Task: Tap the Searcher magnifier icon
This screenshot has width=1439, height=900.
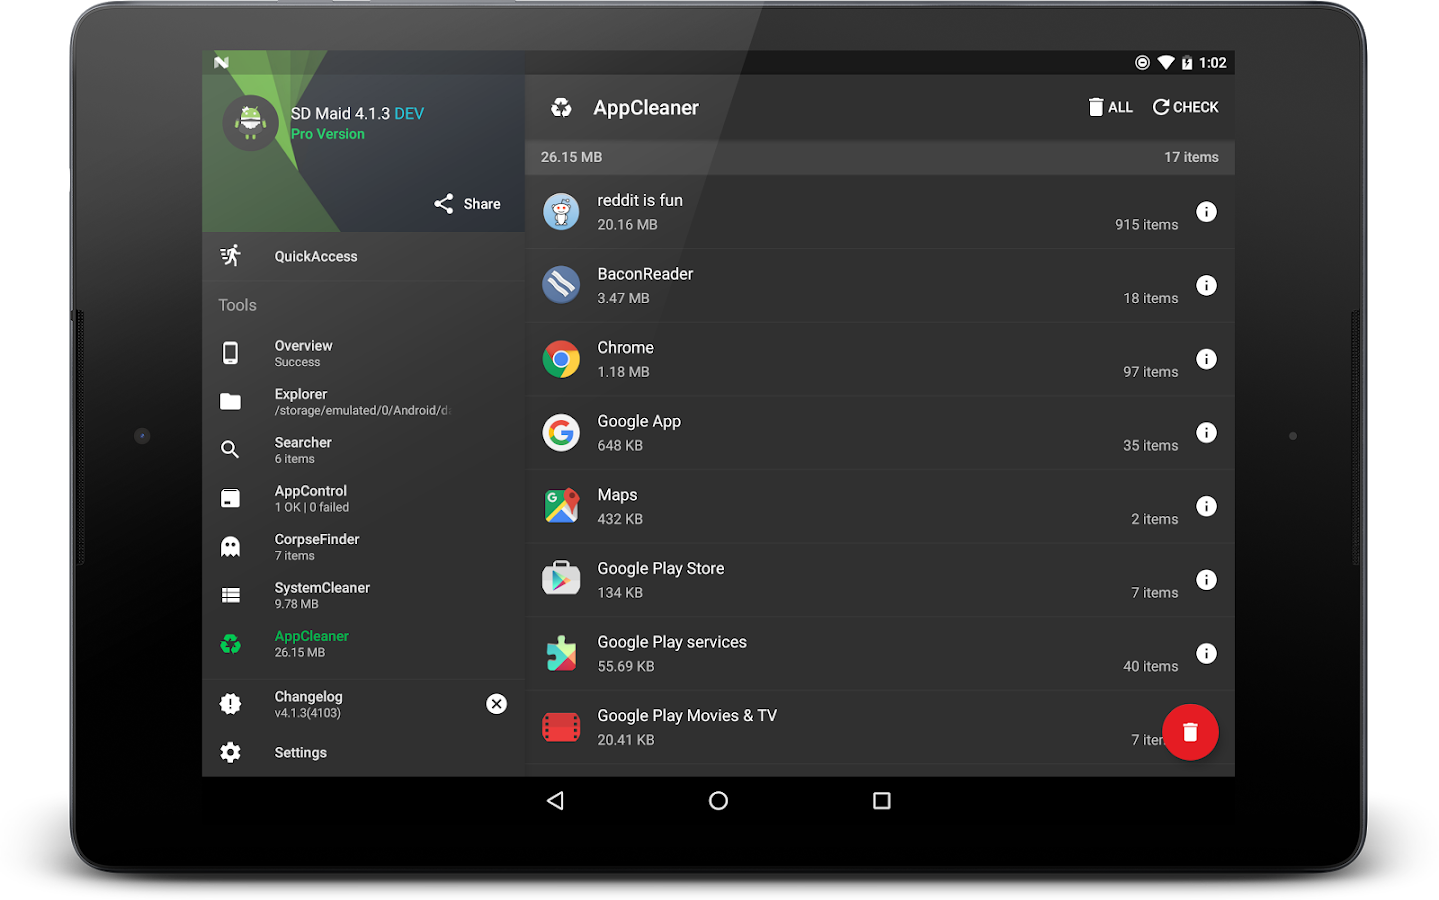Action: click(230, 450)
